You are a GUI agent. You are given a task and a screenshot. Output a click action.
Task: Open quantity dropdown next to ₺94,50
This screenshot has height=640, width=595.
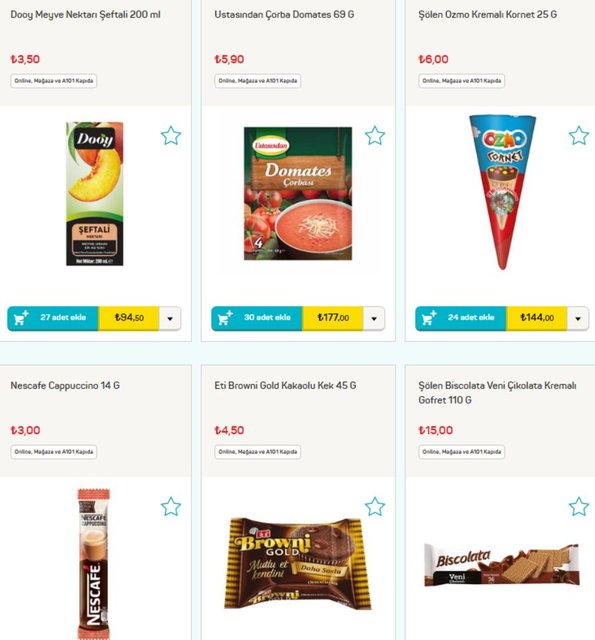click(170, 318)
